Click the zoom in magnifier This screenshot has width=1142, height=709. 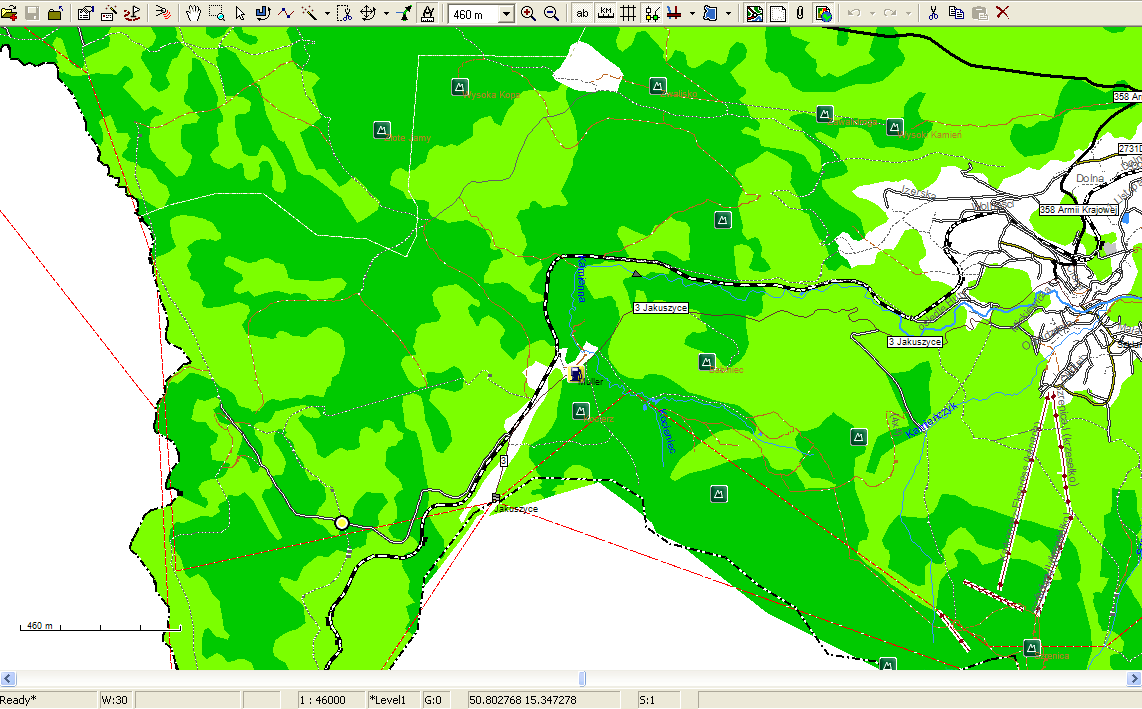tap(528, 13)
